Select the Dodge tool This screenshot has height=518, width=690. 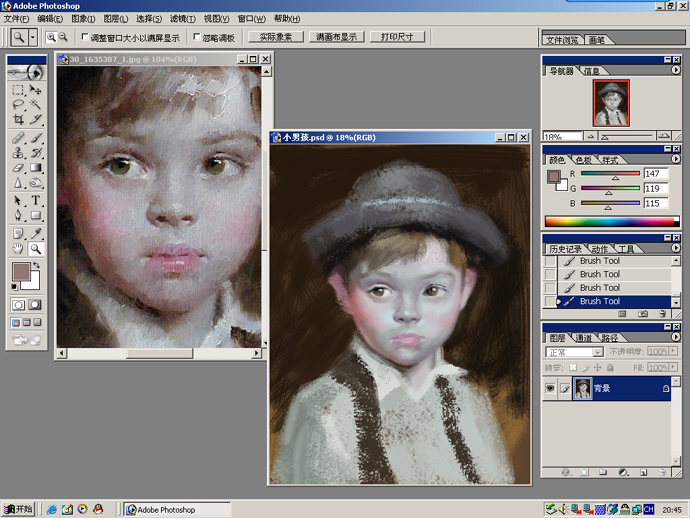coord(35,183)
